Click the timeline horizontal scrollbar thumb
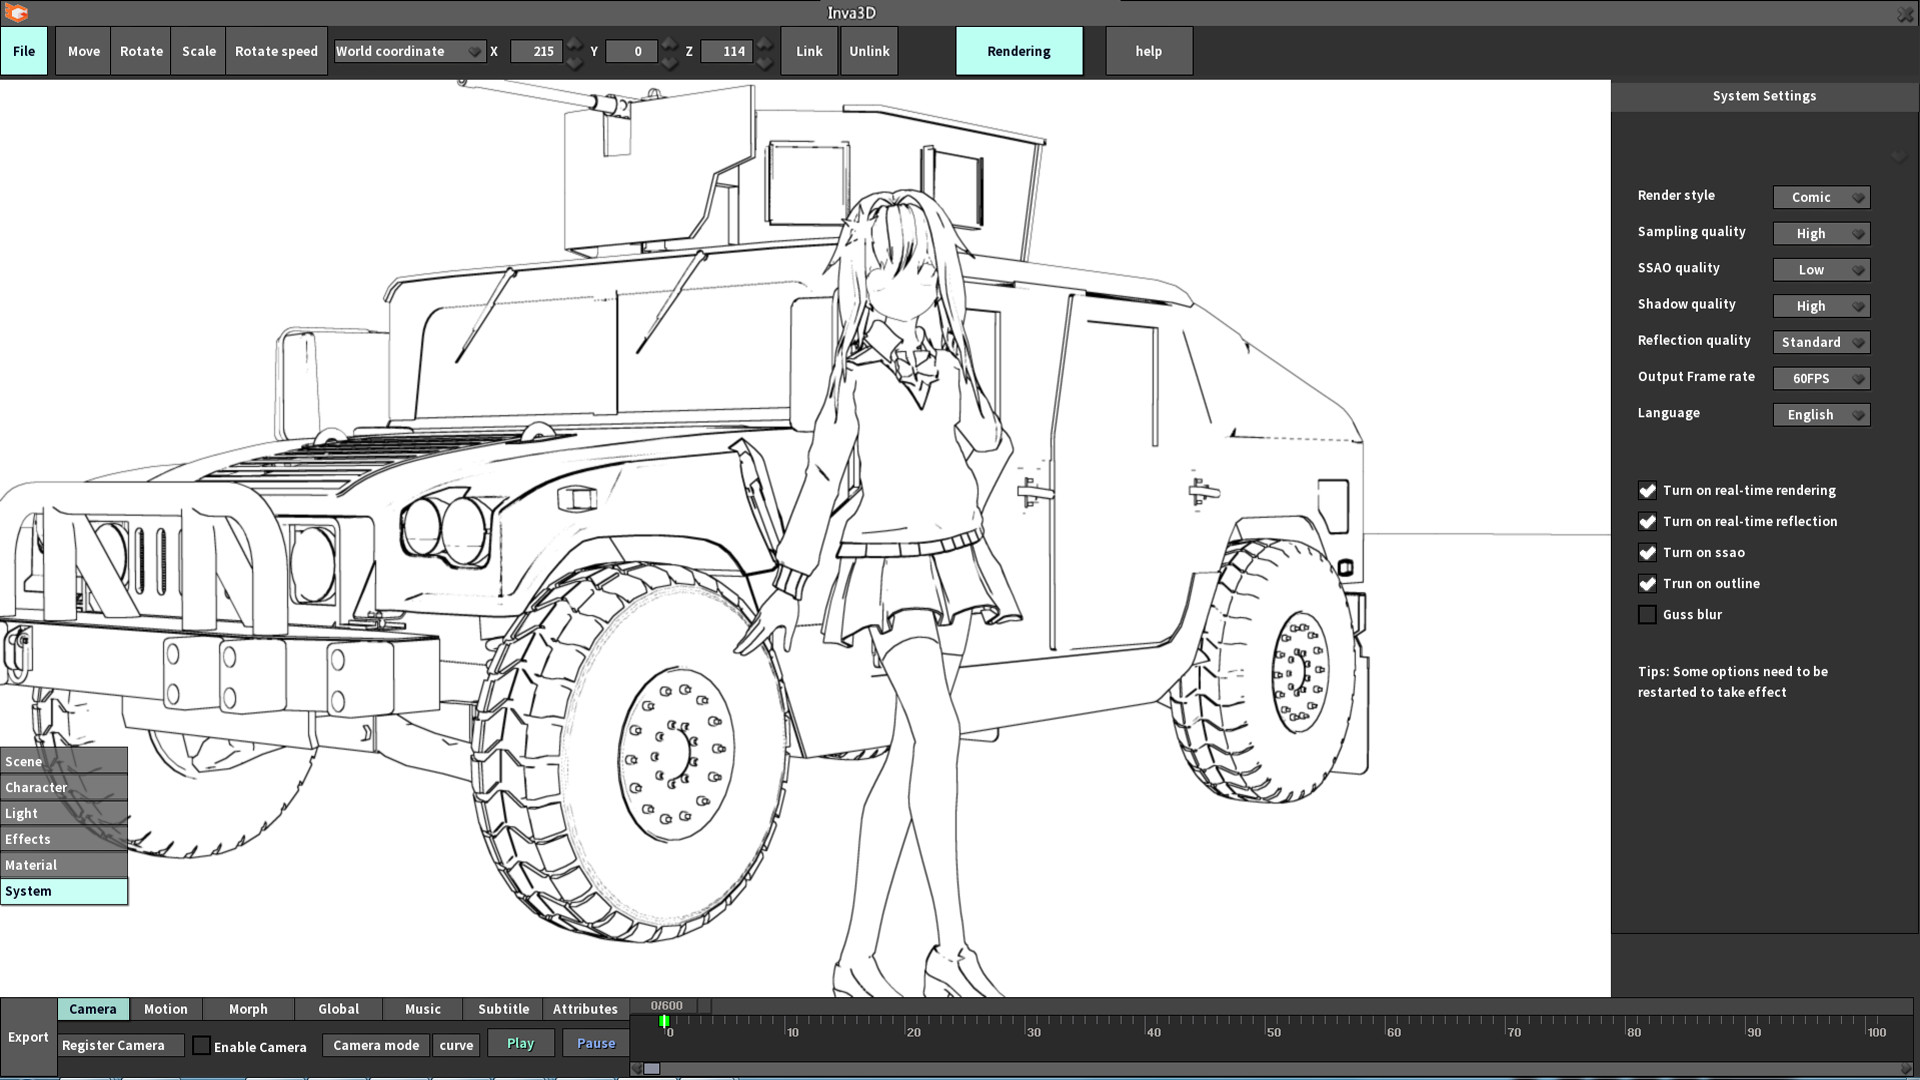 pos(652,1069)
